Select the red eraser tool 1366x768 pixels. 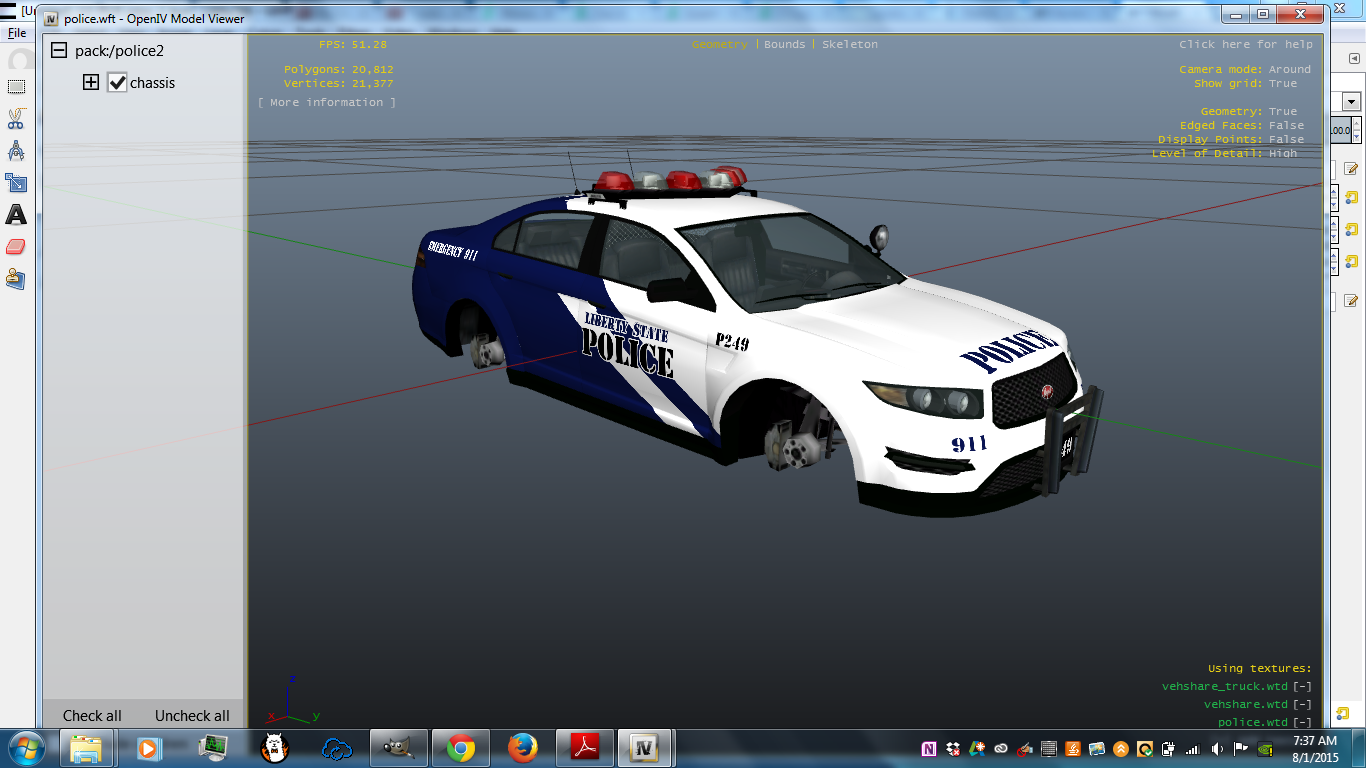click(x=16, y=246)
